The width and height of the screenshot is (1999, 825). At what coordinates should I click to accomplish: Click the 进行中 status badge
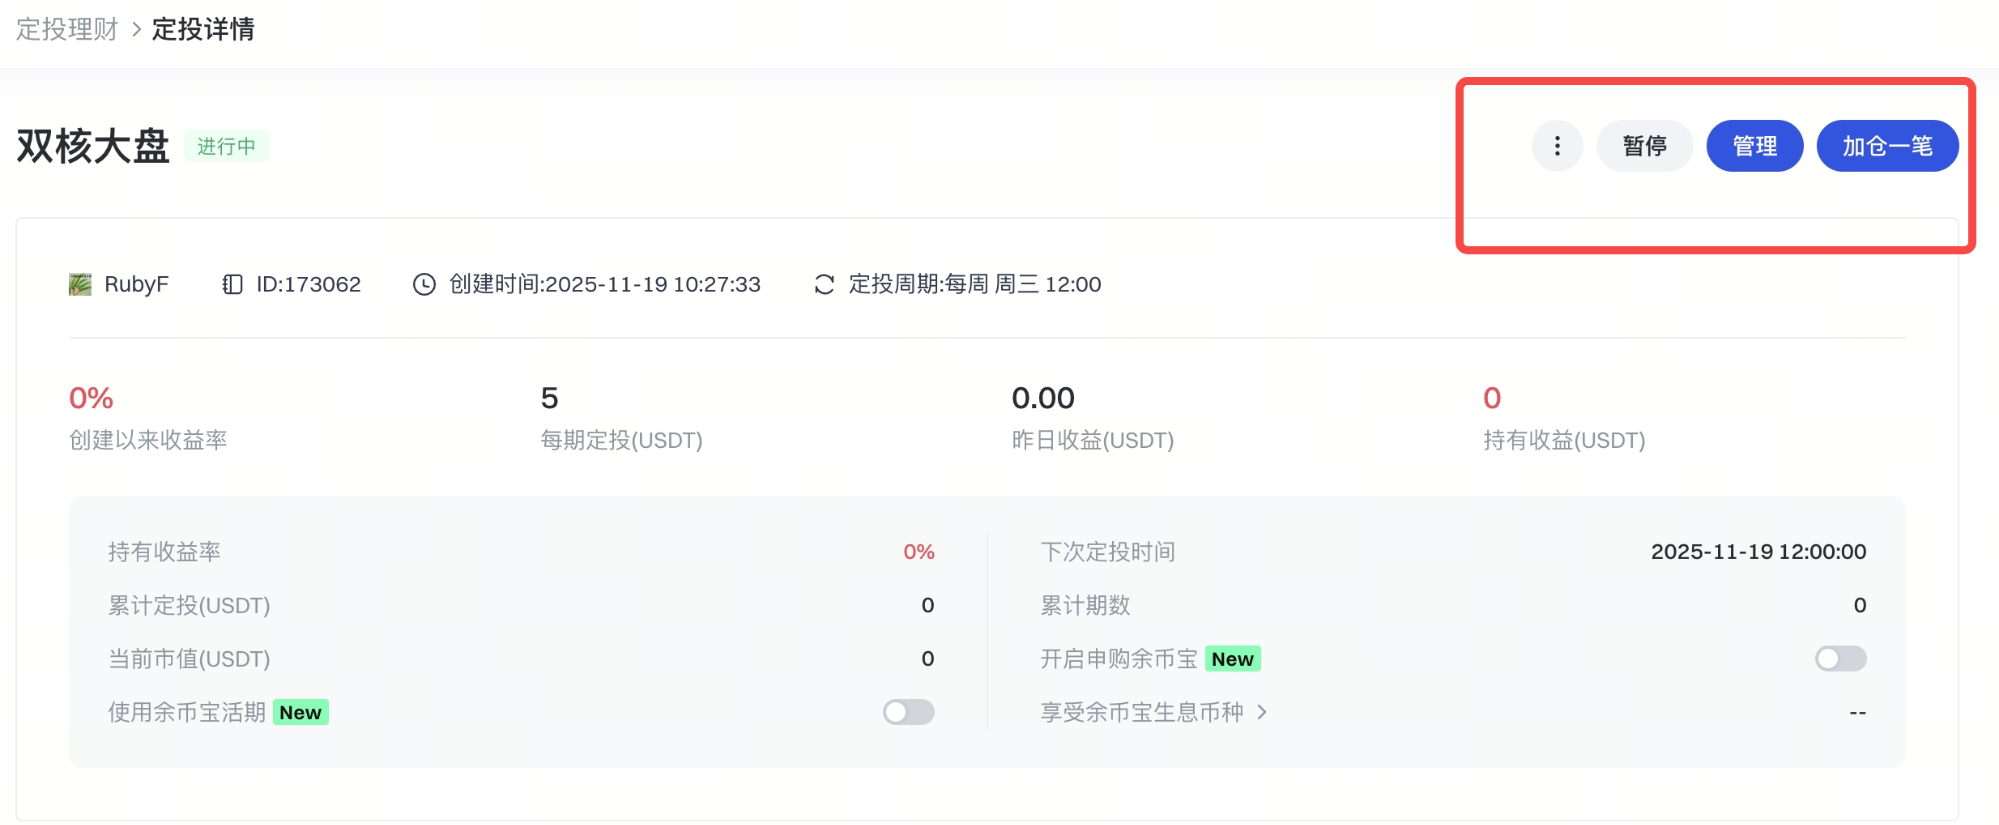point(226,147)
